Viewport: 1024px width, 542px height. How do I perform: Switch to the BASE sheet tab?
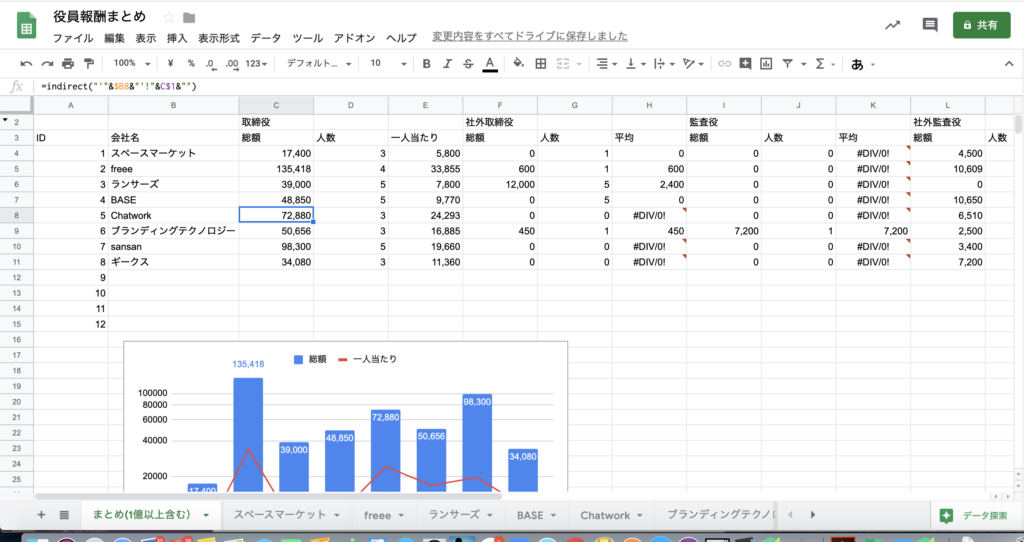[536, 515]
